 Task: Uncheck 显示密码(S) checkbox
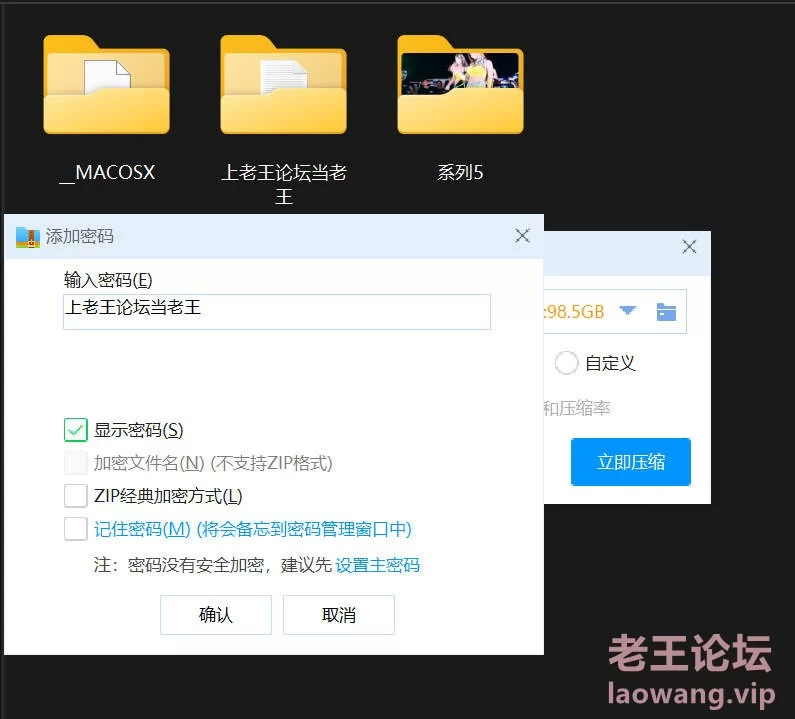pyautogui.click(x=76, y=430)
